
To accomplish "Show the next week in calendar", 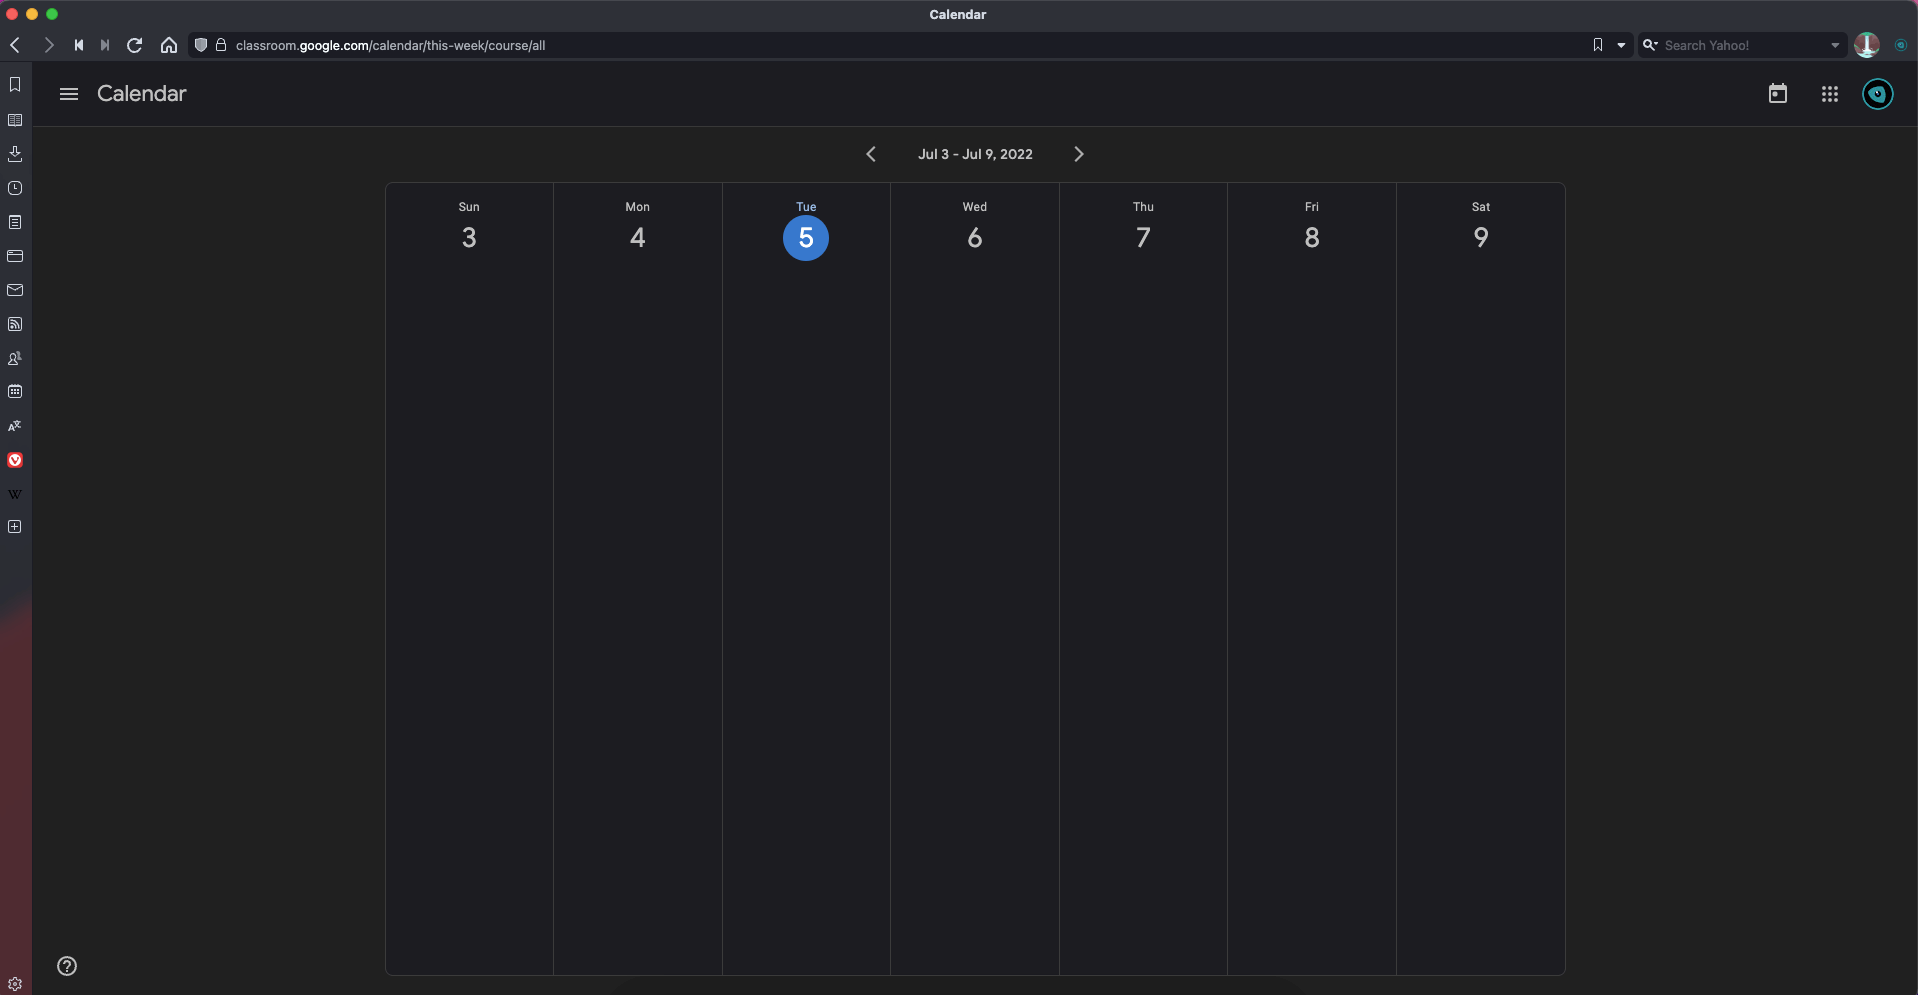I will tap(1078, 154).
